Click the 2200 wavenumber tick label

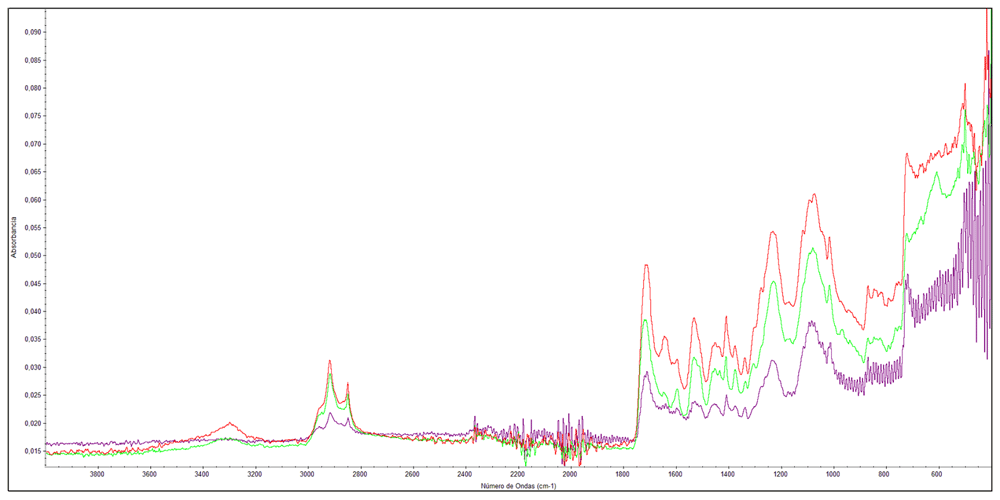tap(517, 475)
